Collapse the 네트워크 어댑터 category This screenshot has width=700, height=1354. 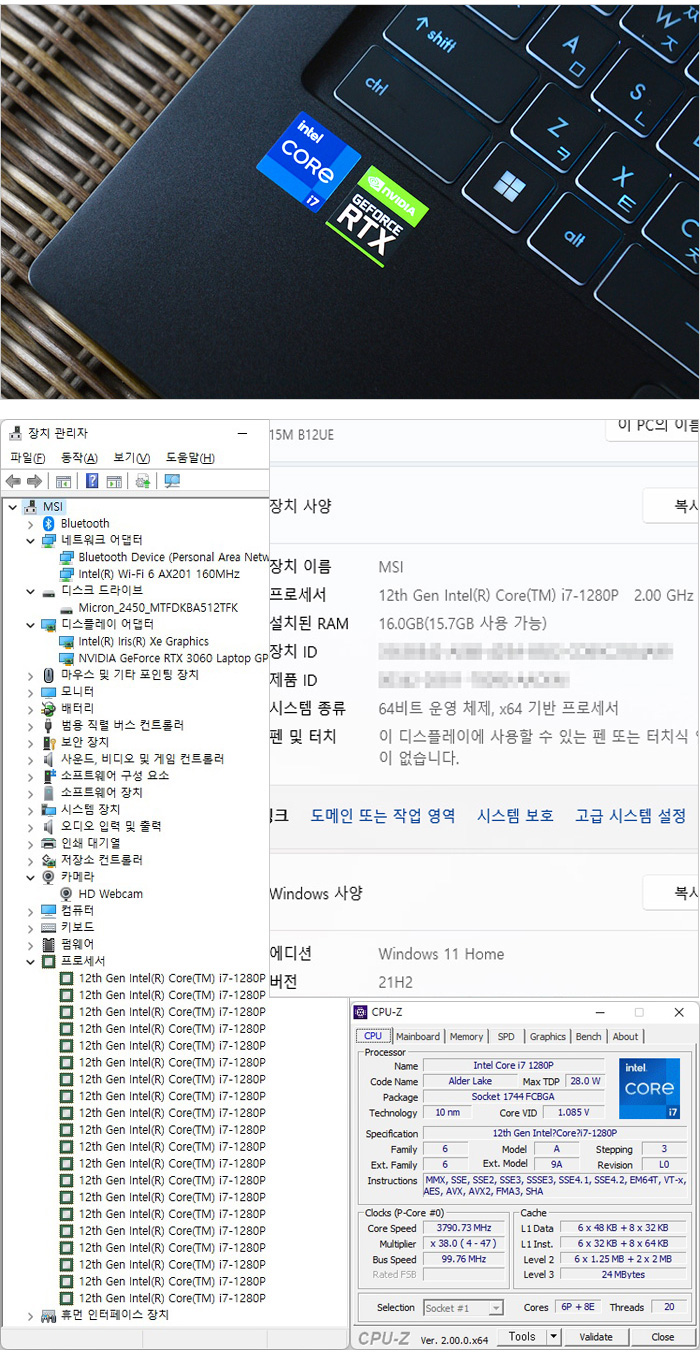pyautogui.click(x=30, y=540)
